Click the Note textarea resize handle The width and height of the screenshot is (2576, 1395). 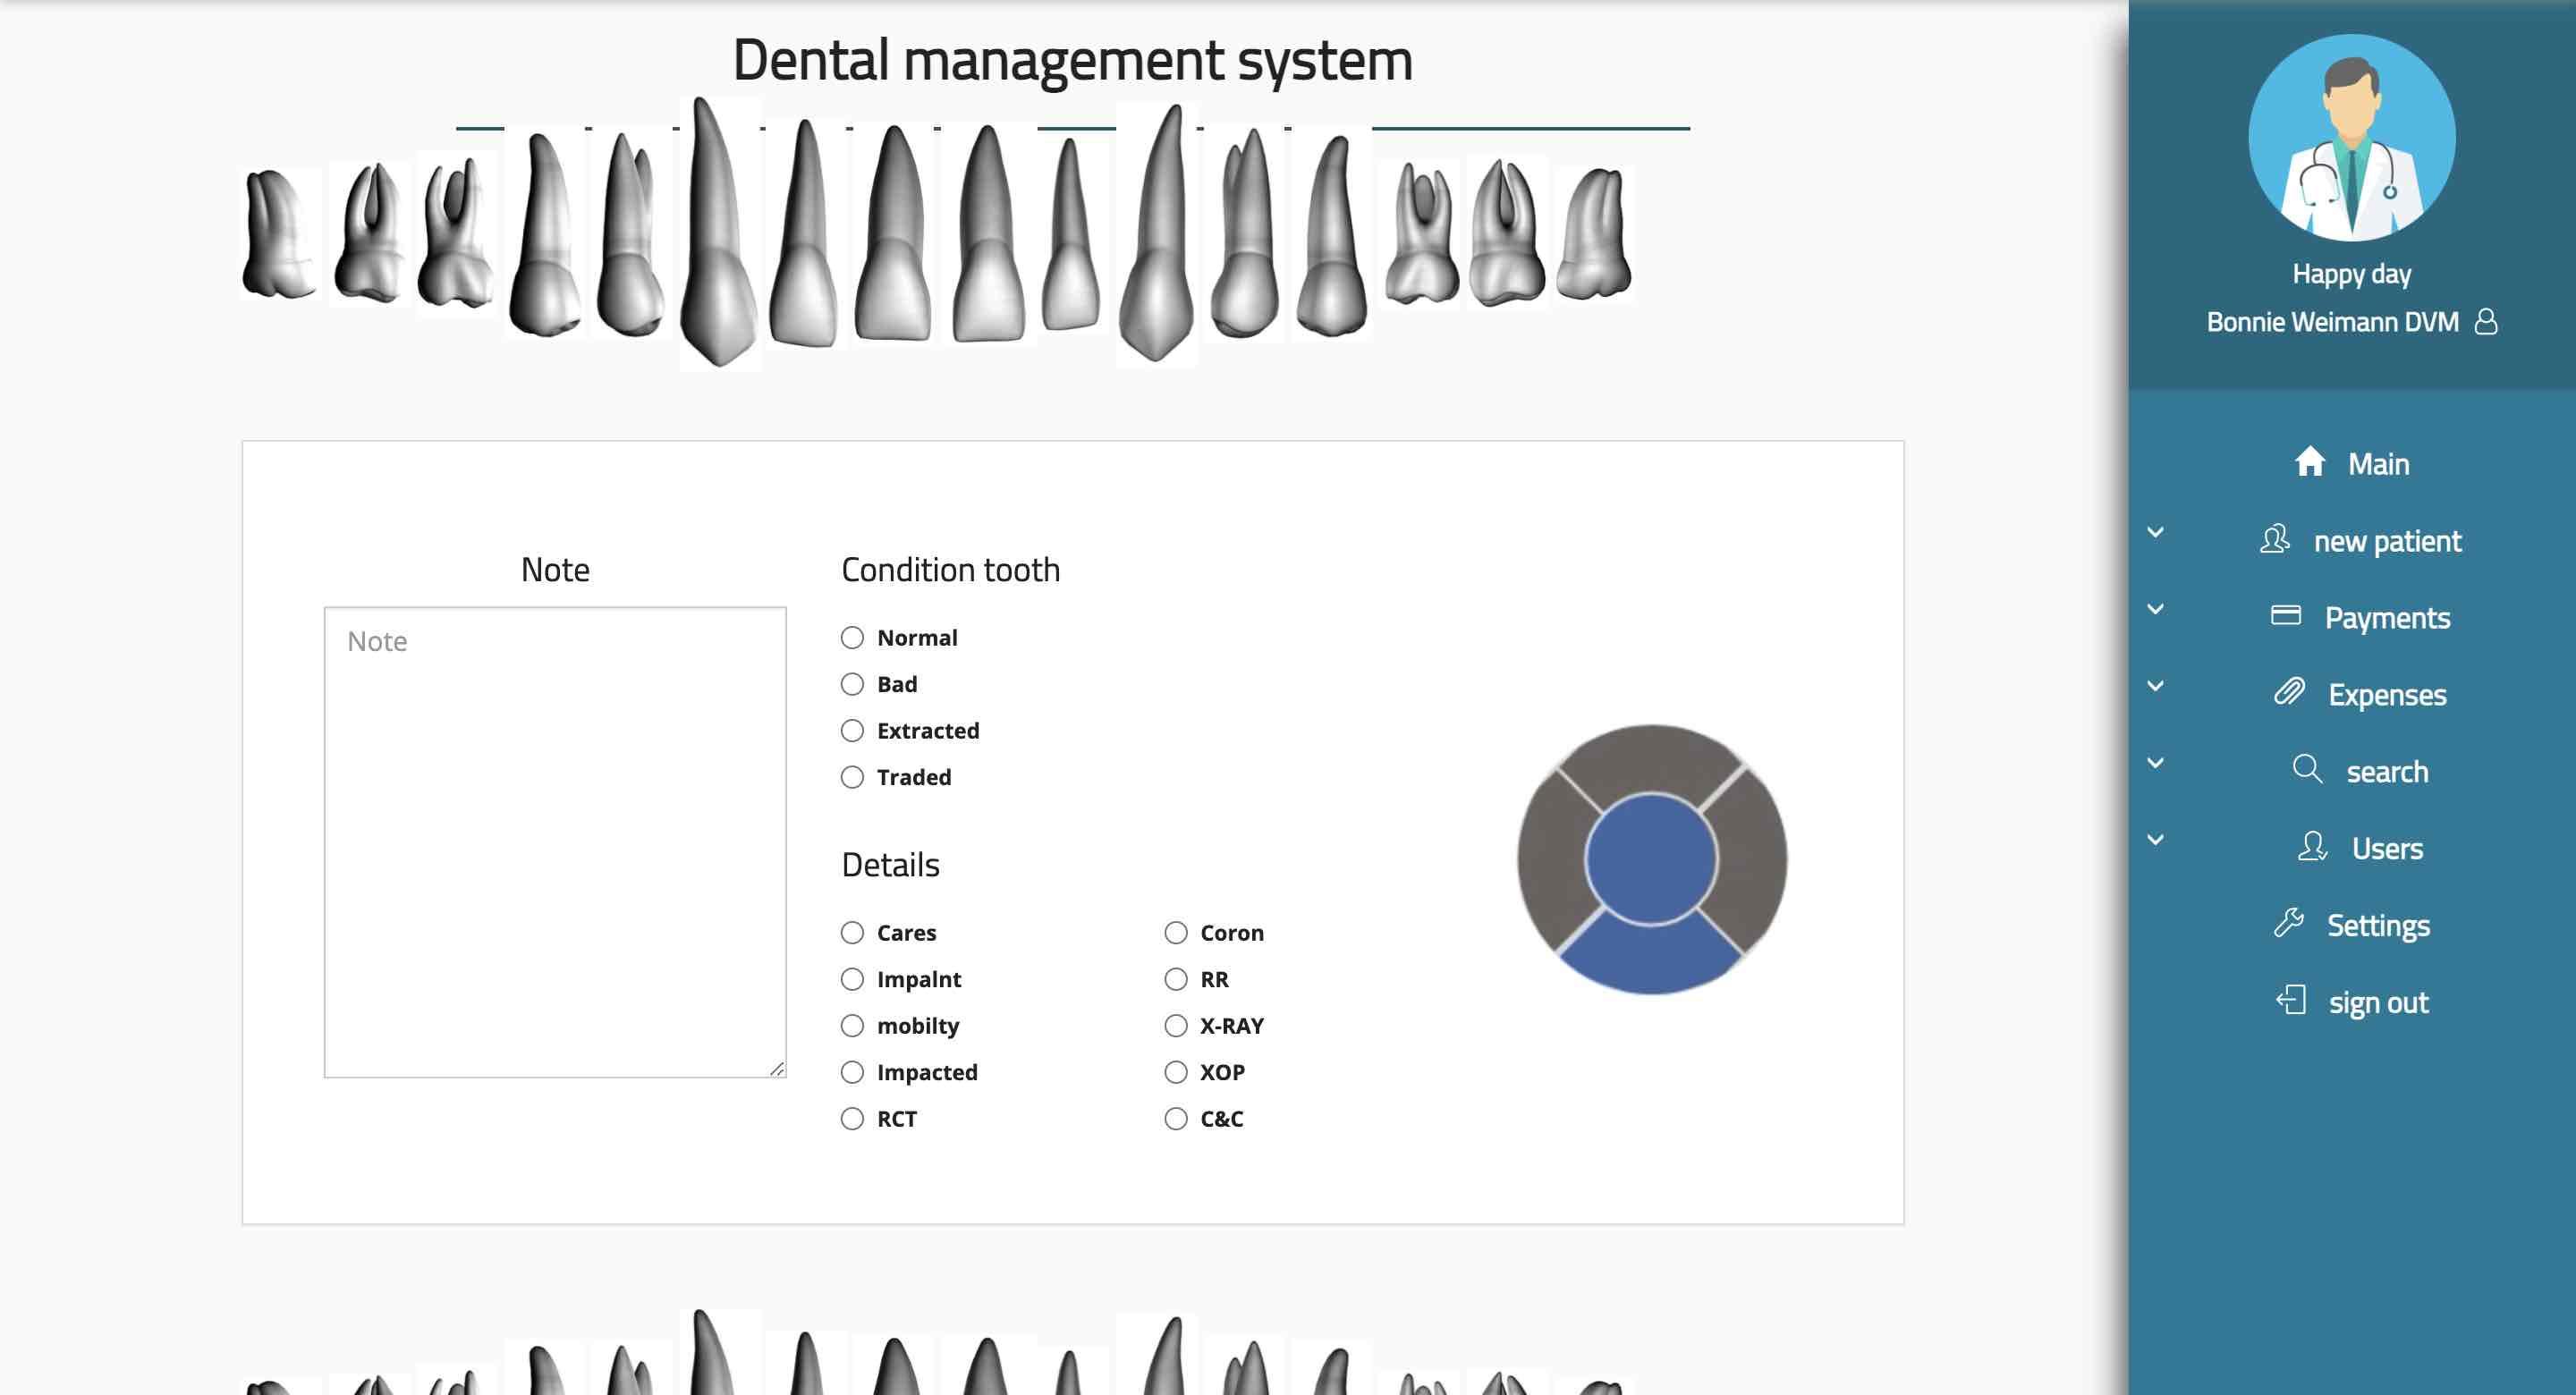pyautogui.click(x=777, y=1069)
